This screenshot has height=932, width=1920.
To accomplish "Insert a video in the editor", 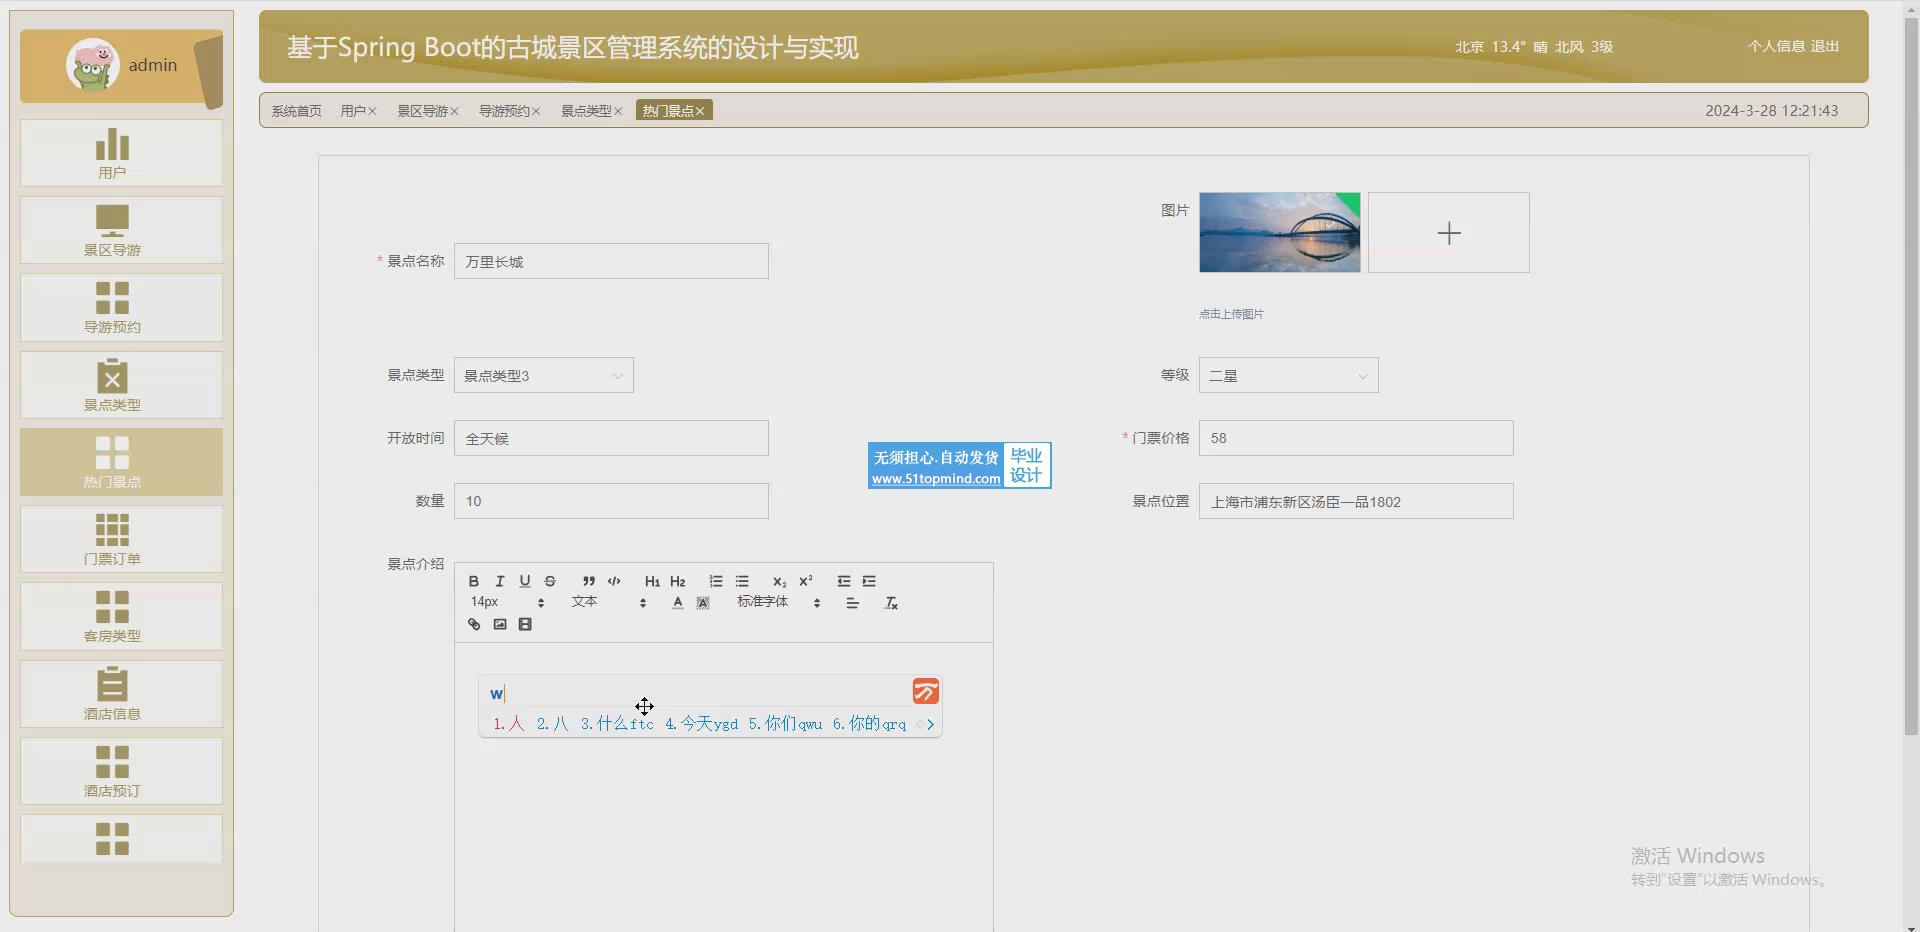I will (x=525, y=624).
